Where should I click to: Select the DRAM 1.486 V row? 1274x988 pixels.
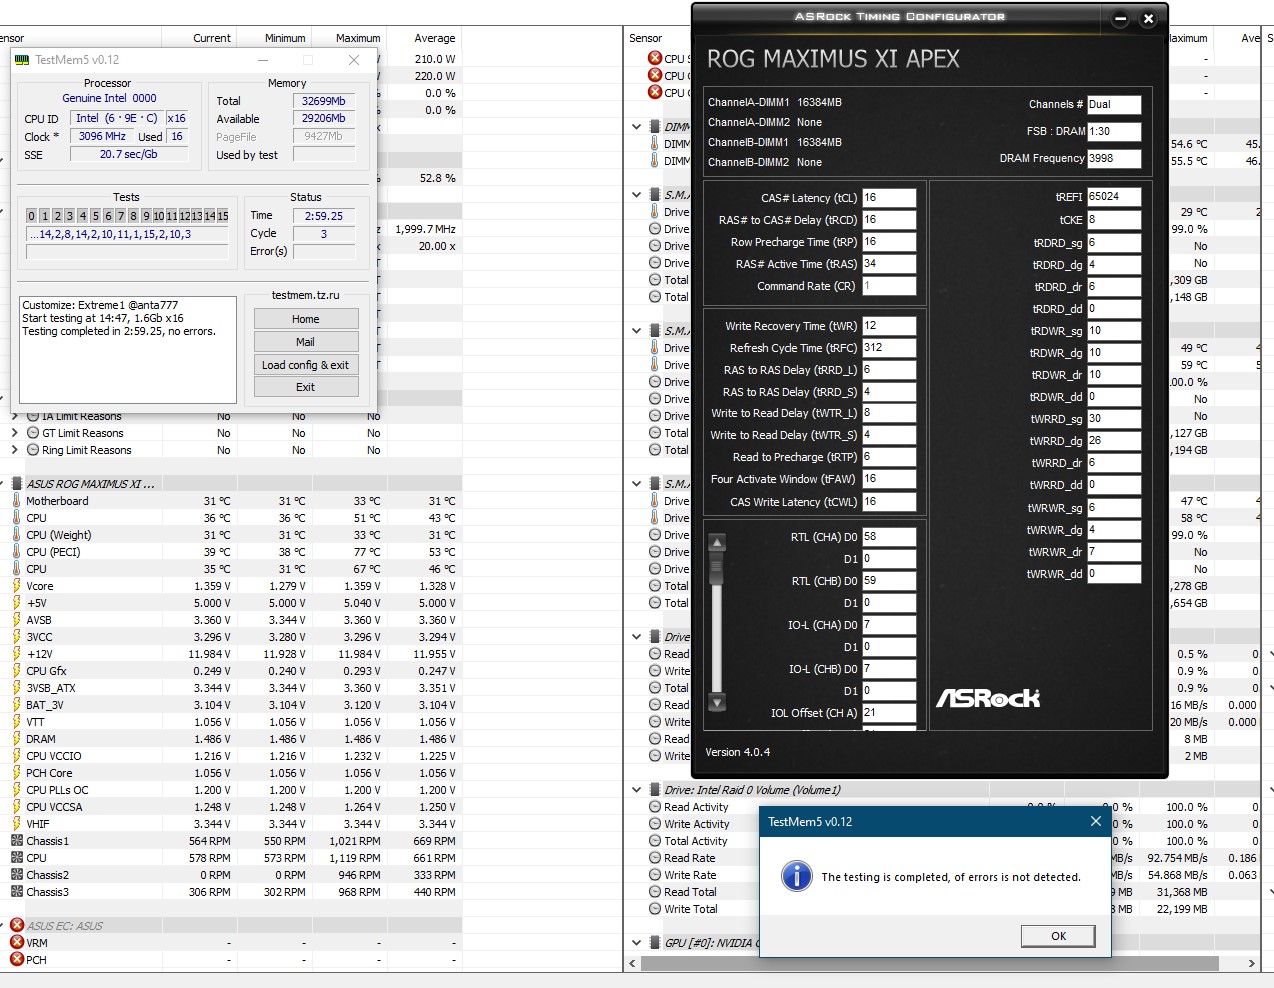(231, 739)
